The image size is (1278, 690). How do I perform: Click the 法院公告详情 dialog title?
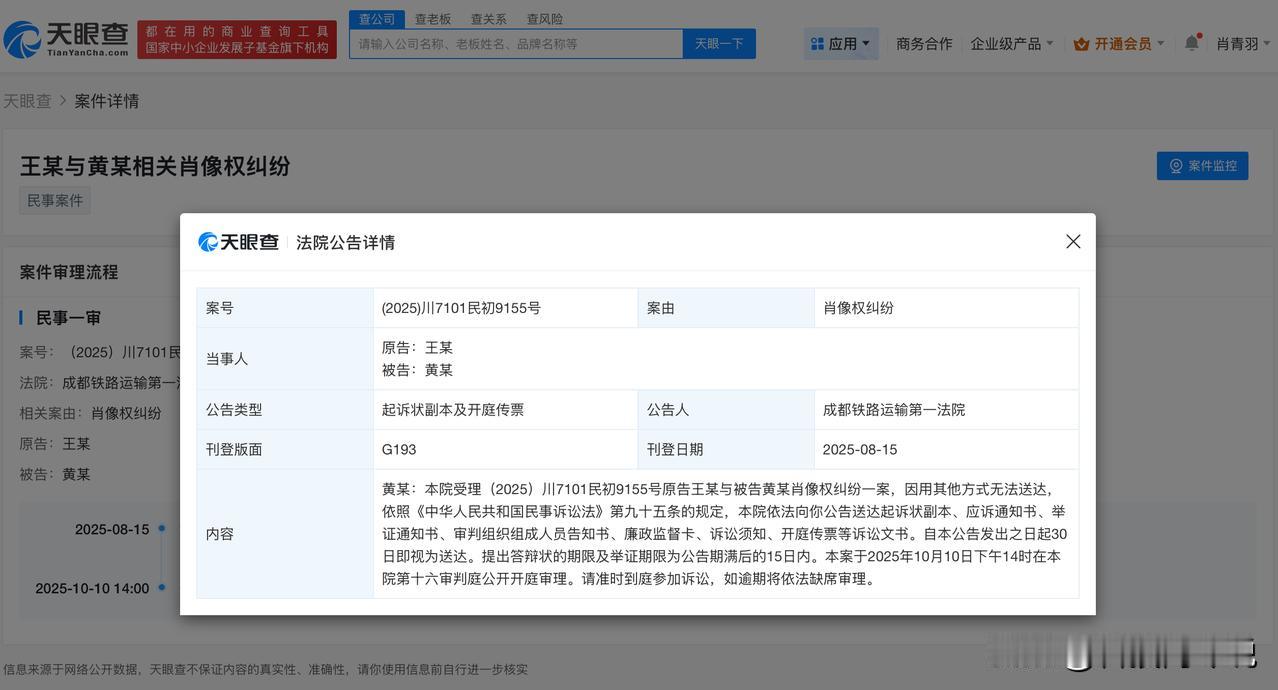[x=345, y=242]
